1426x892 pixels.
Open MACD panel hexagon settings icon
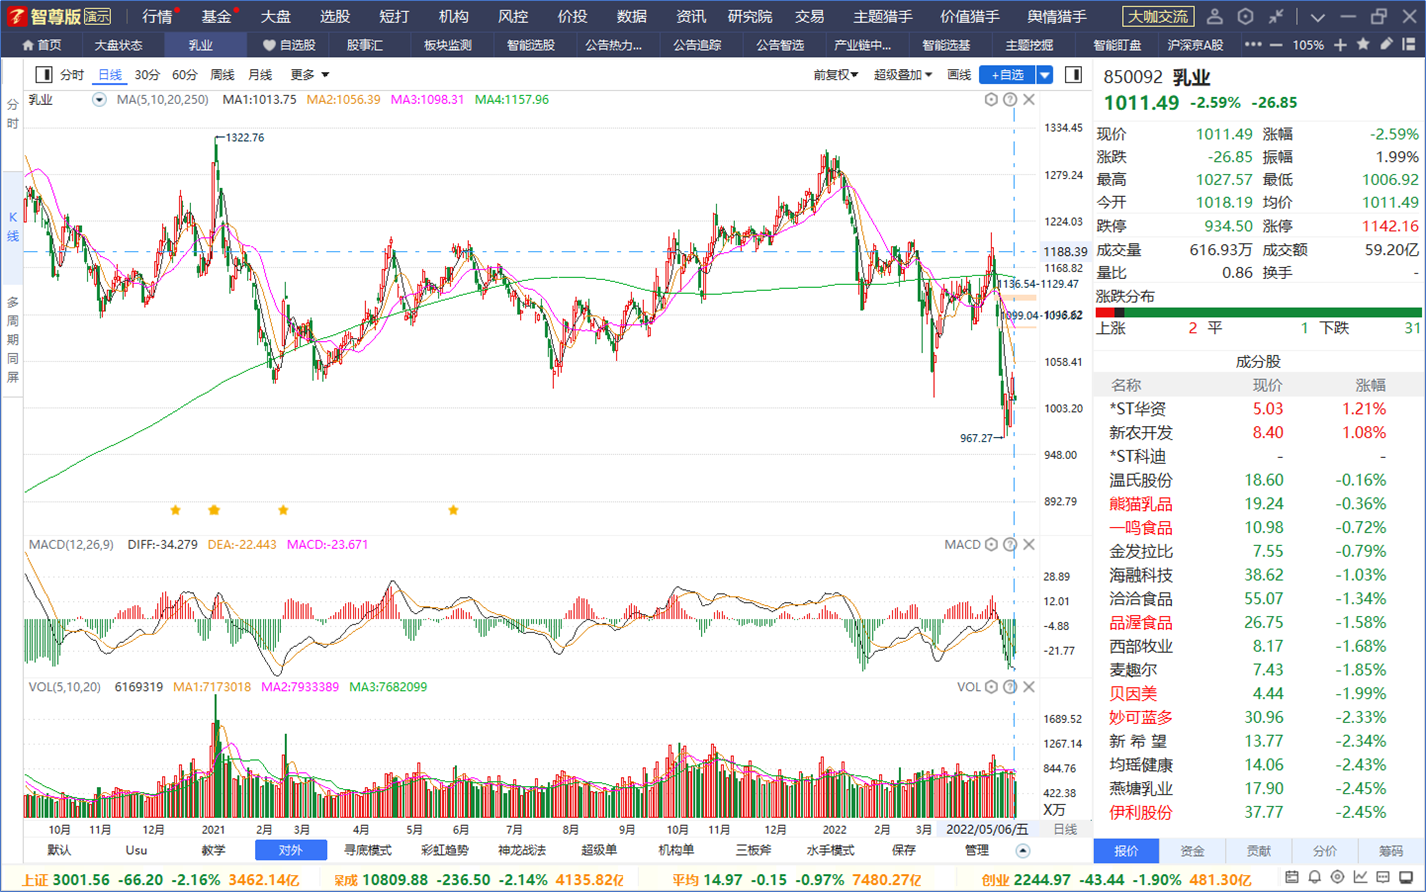pyautogui.click(x=991, y=545)
